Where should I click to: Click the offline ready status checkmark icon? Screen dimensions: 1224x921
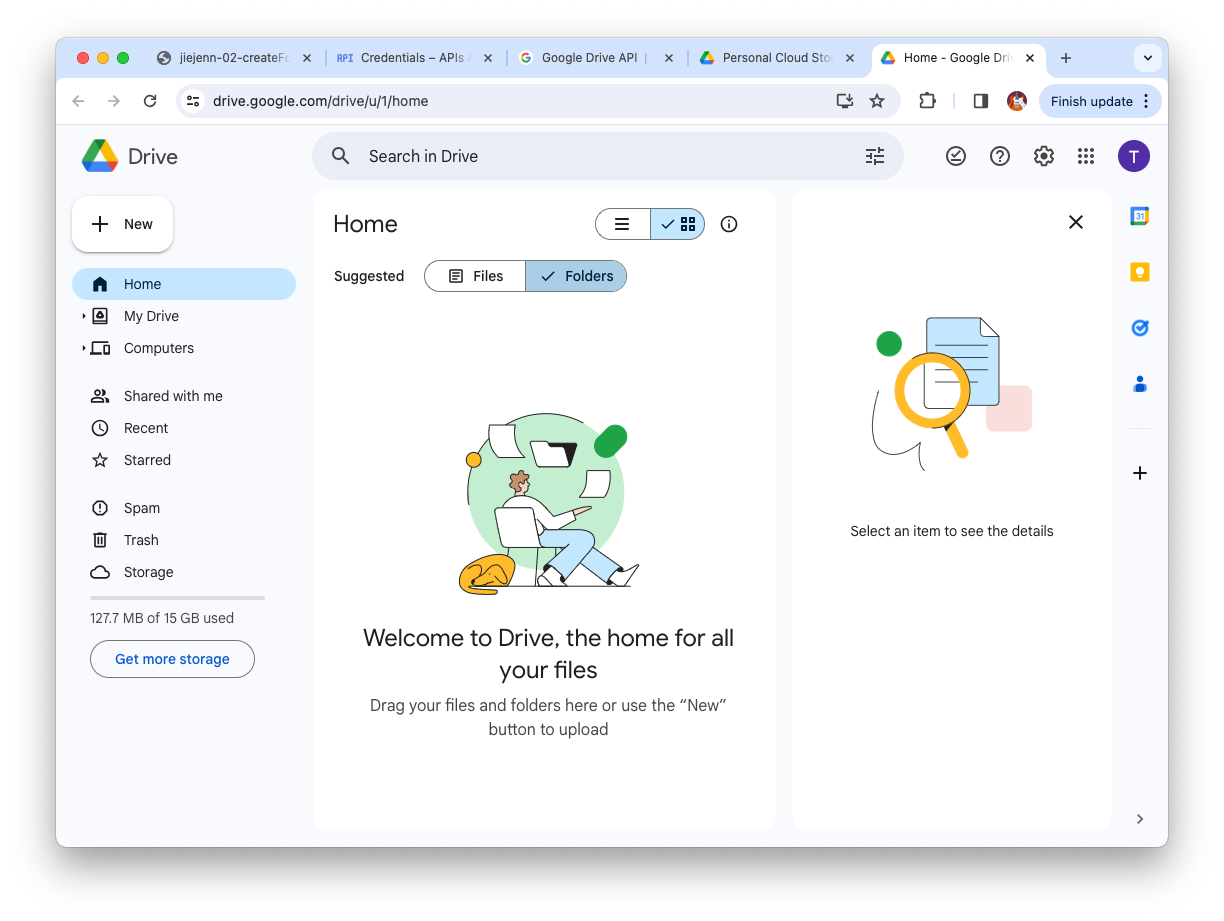956,156
